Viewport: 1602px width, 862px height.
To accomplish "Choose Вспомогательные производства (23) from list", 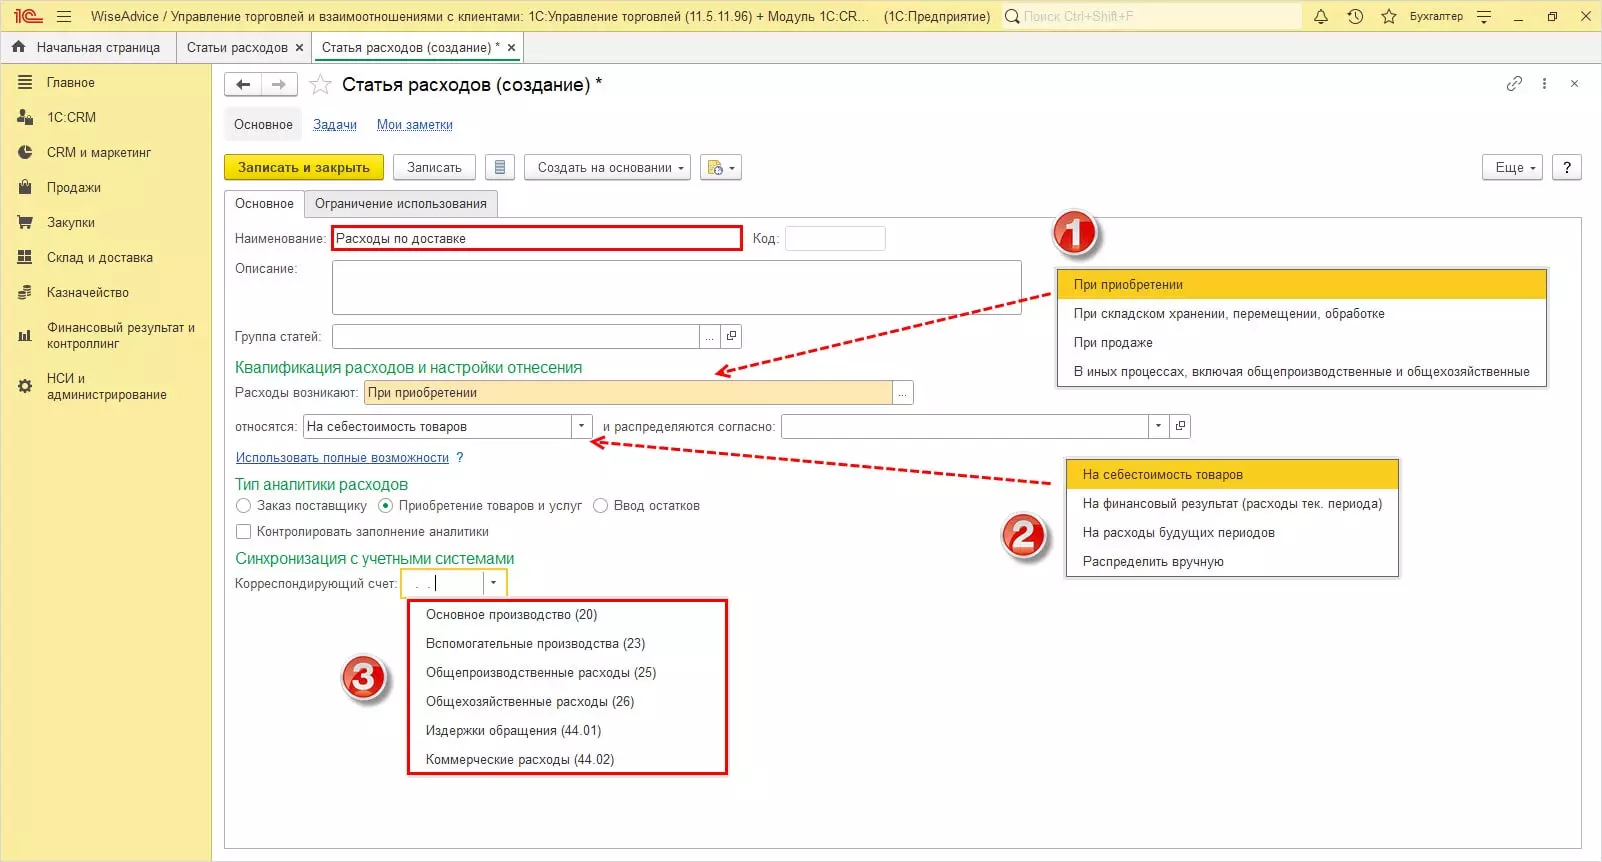I will 567,644.
